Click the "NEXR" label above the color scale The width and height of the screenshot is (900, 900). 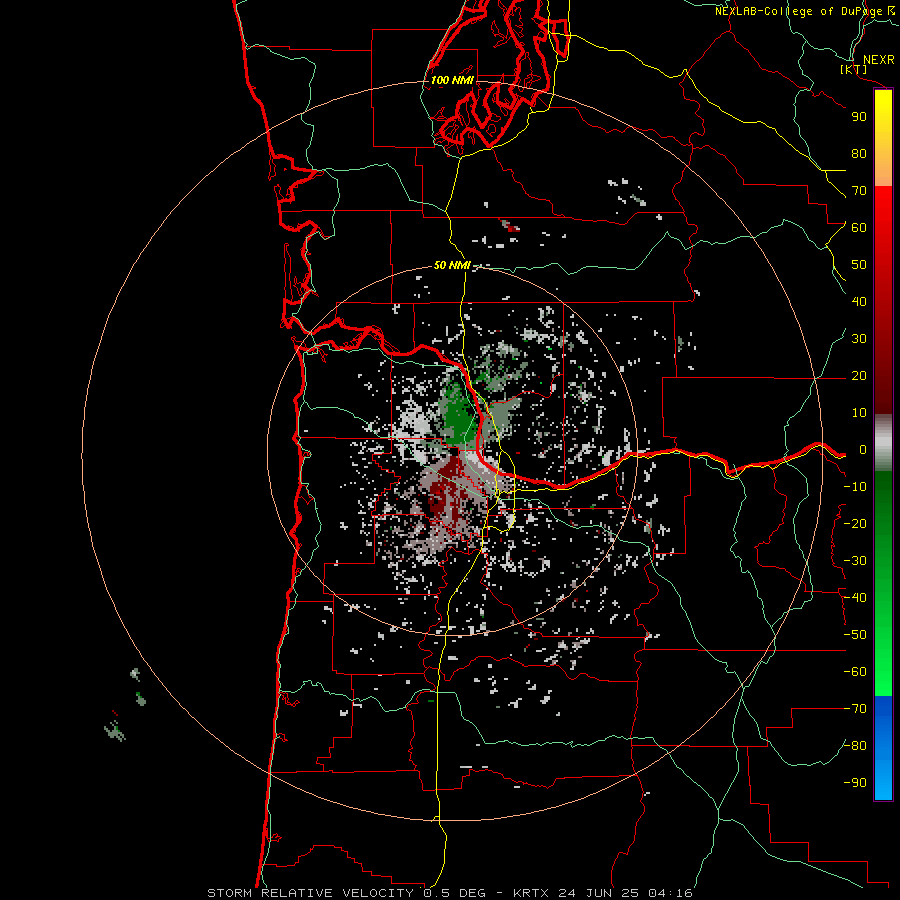(x=879, y=60)
